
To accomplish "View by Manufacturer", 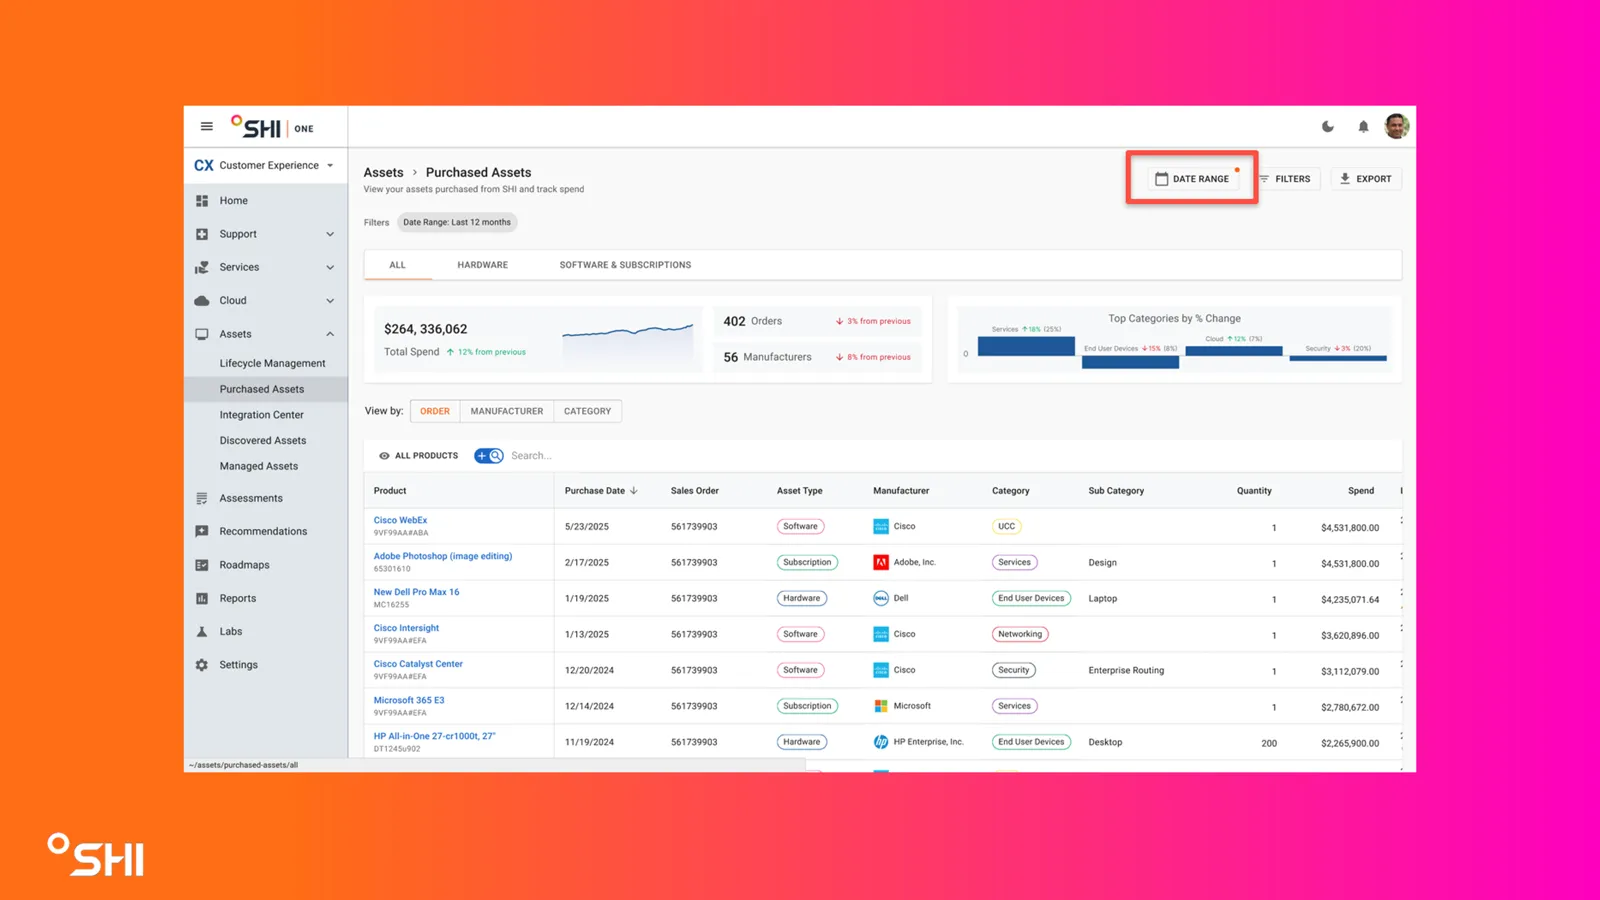I will [x=507, y=411].
